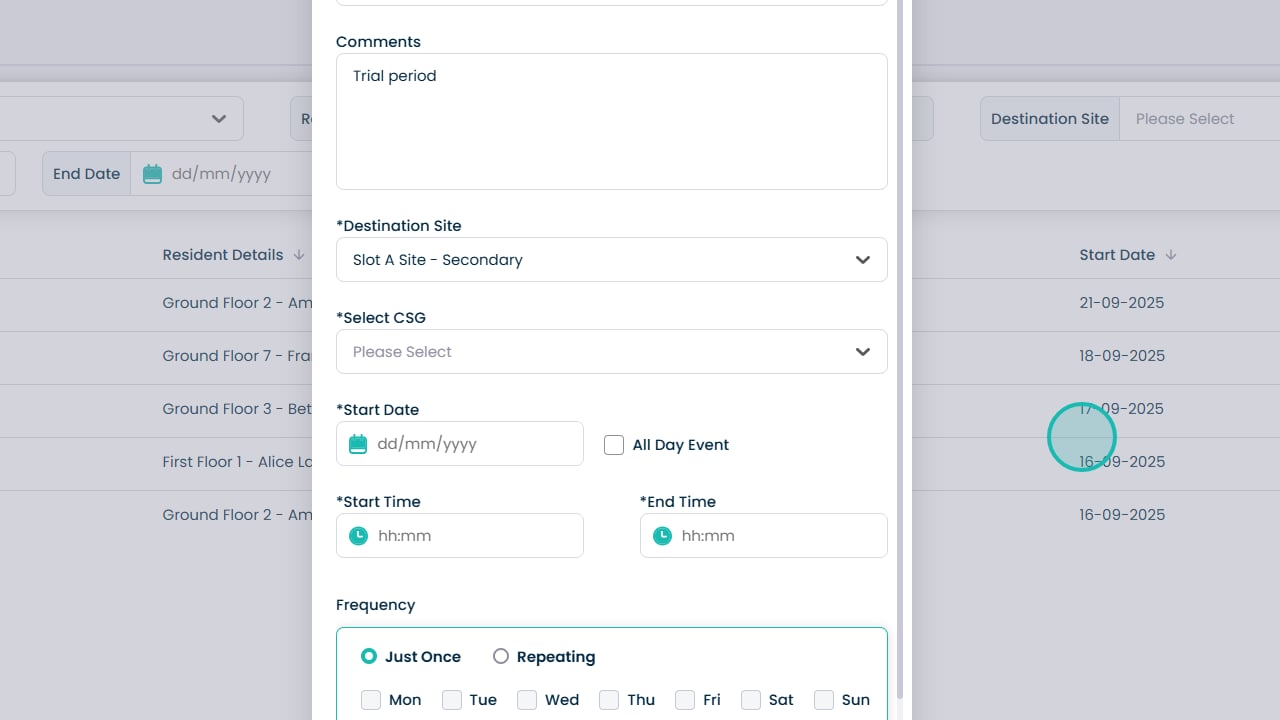Viewport: 1280px width, 720px height.
Task: Toggle the Sun day checkbox
Action: tap(824, 700)
